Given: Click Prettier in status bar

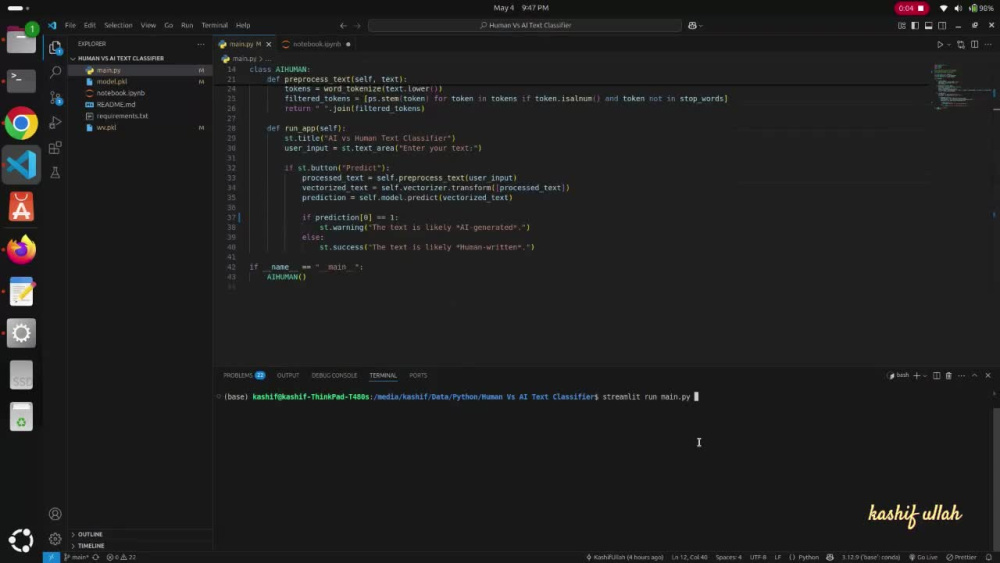Looking at the screenshot, I should pyautogui.click(x=961, y=557).
